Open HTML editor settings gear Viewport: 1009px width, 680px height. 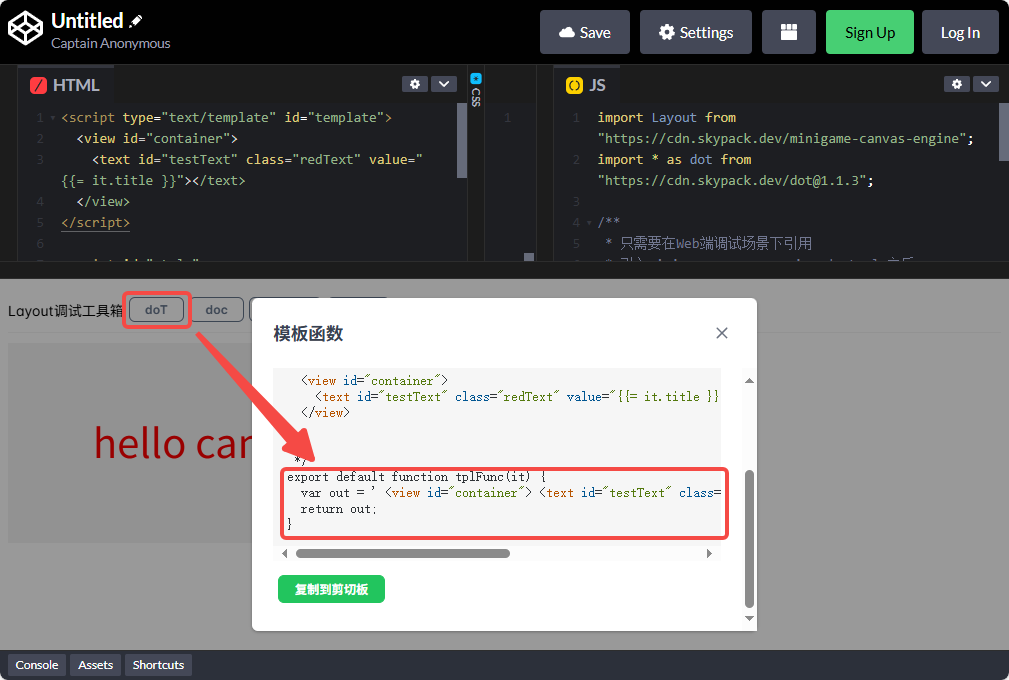[414, 84]
